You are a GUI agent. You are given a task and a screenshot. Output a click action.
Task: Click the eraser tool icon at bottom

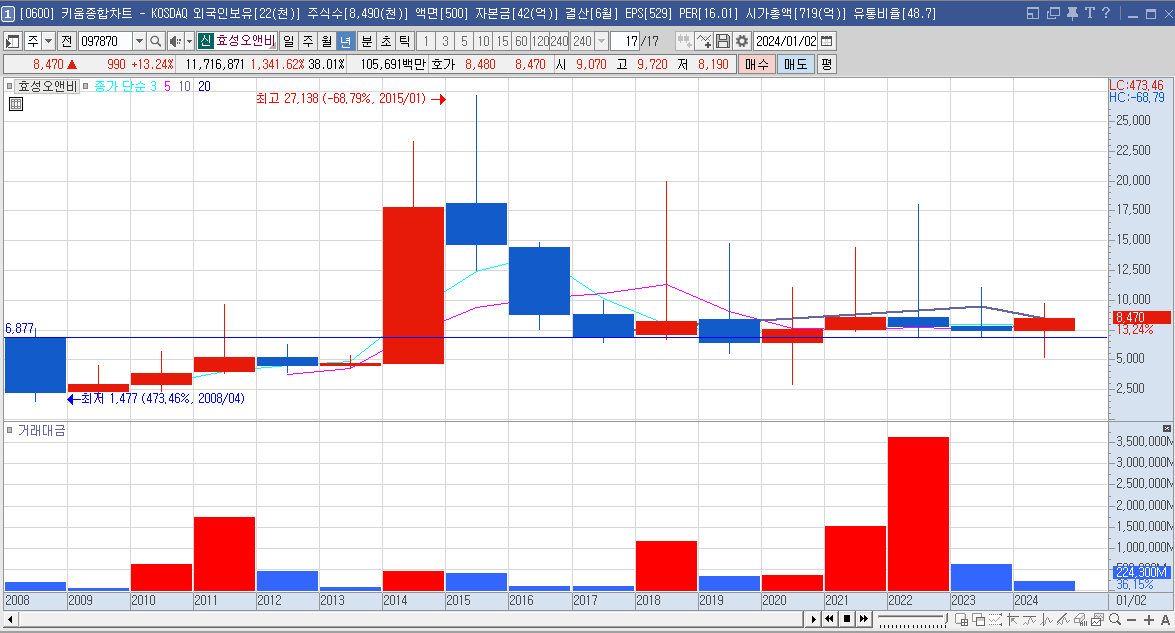point(1081,620)
